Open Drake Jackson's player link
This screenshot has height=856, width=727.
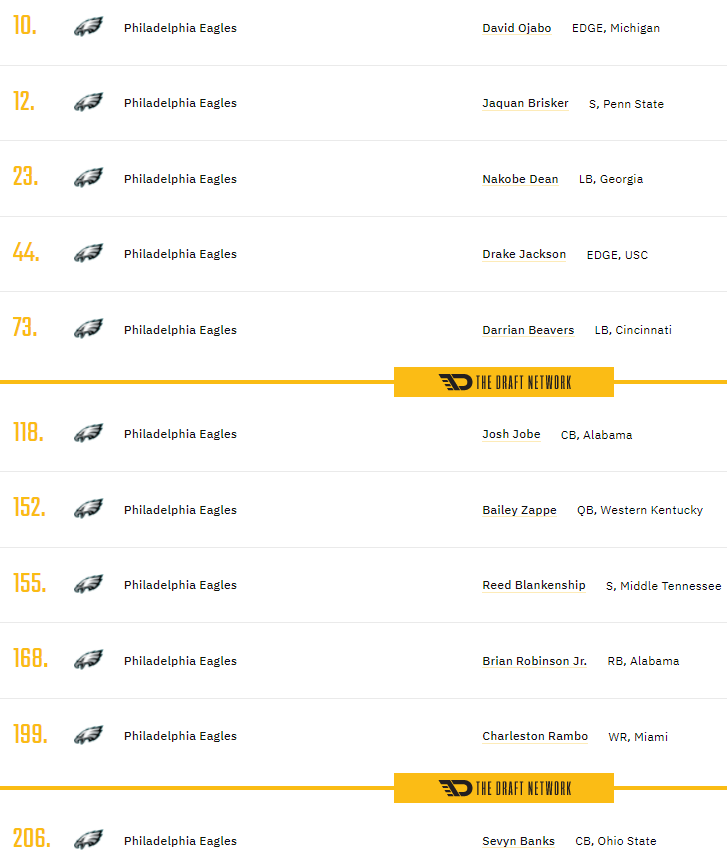pos(524,254)
